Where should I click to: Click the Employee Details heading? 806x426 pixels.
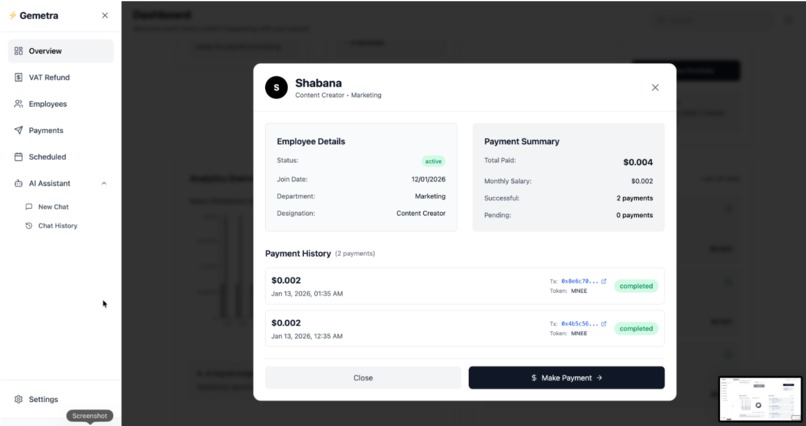[311, 141]
